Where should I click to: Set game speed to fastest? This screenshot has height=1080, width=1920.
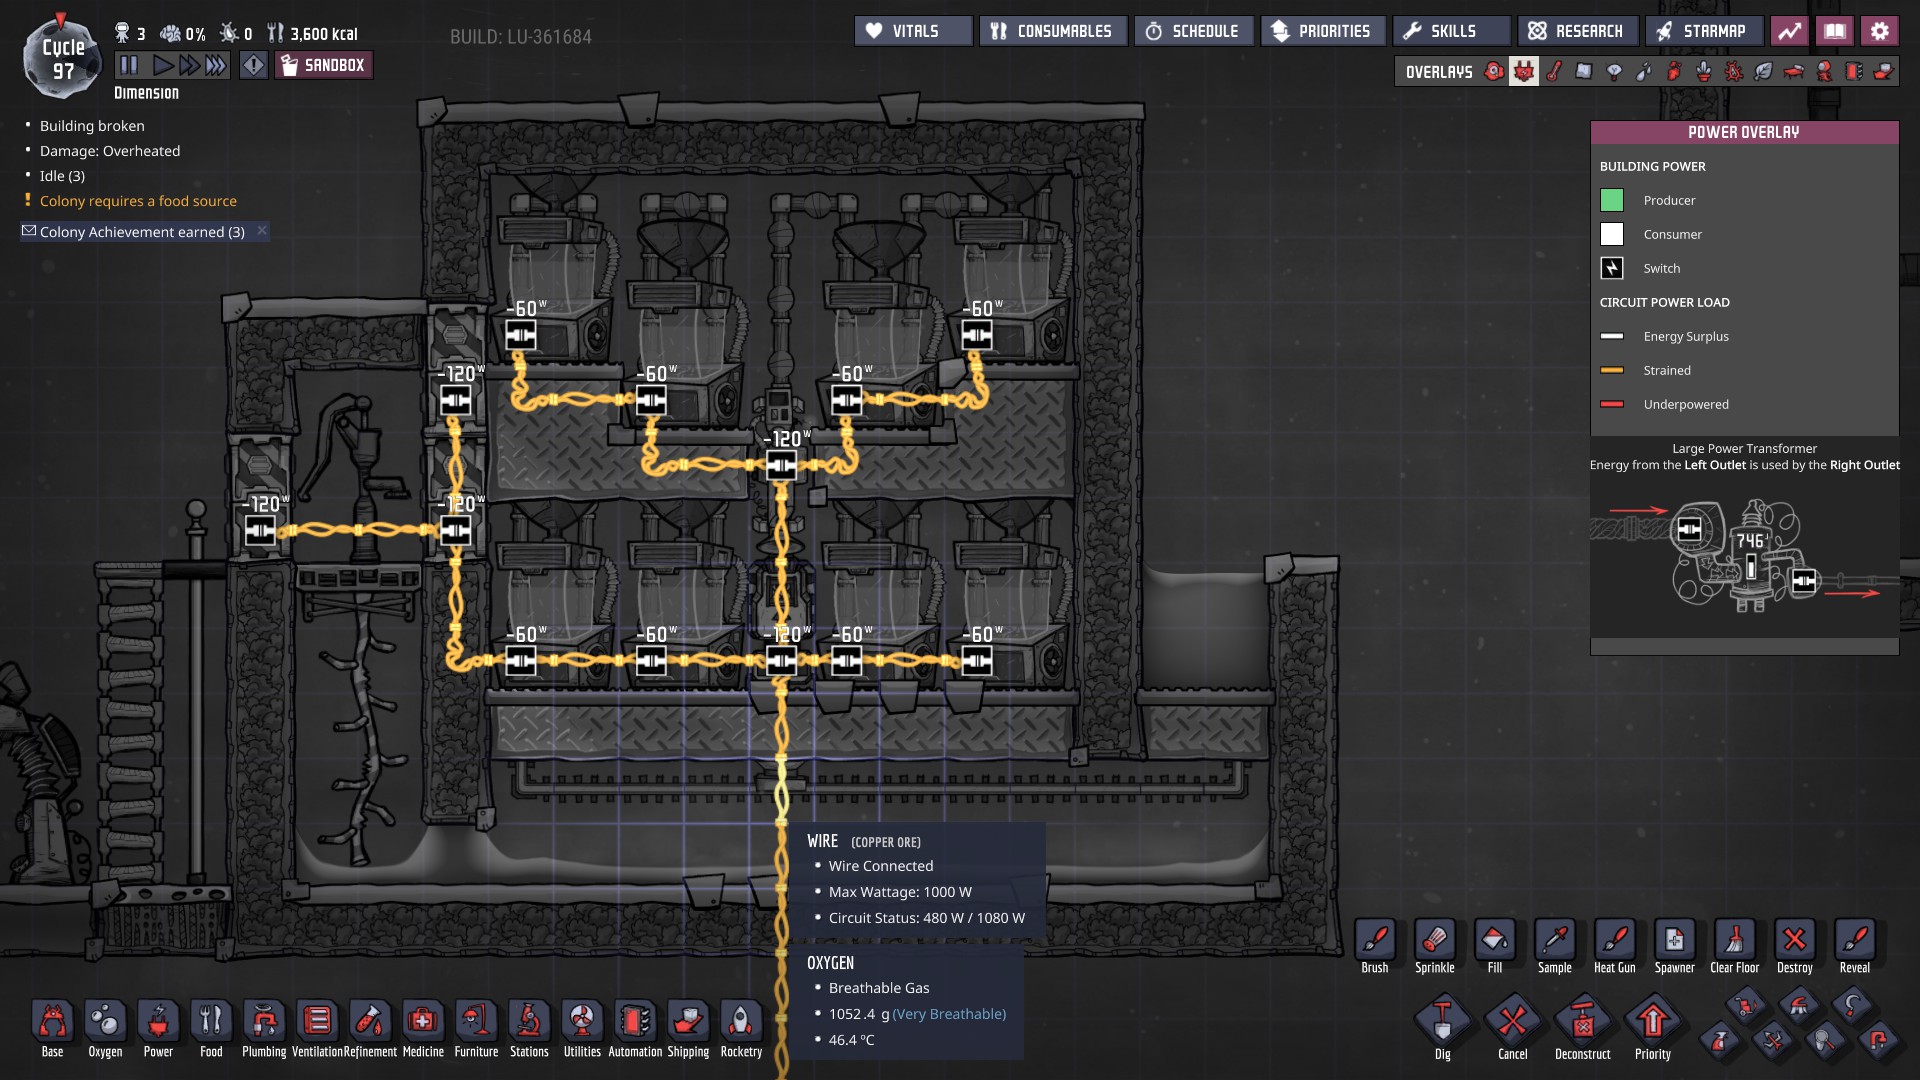pyautogui.click(x=215, y=66)
